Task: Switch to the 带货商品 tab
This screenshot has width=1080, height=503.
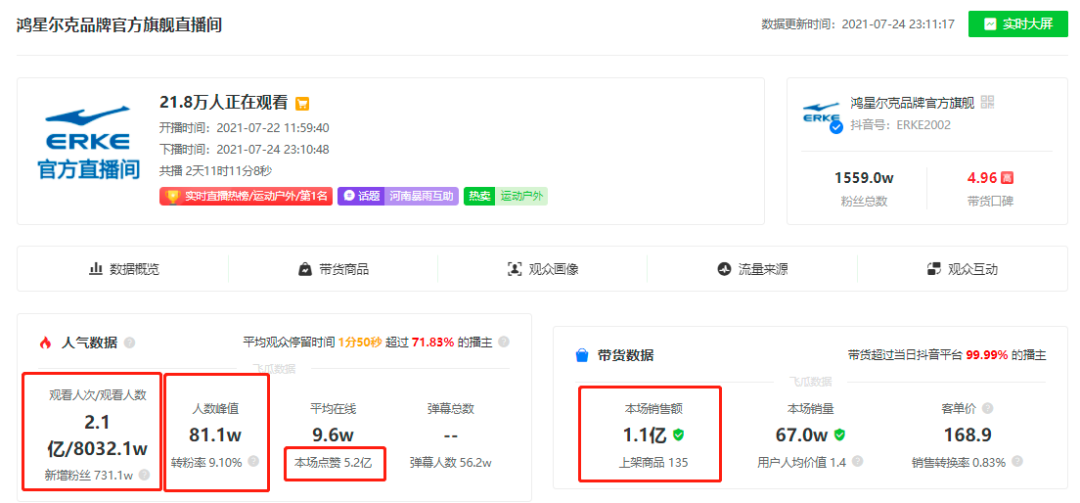Action: point(333,269)
